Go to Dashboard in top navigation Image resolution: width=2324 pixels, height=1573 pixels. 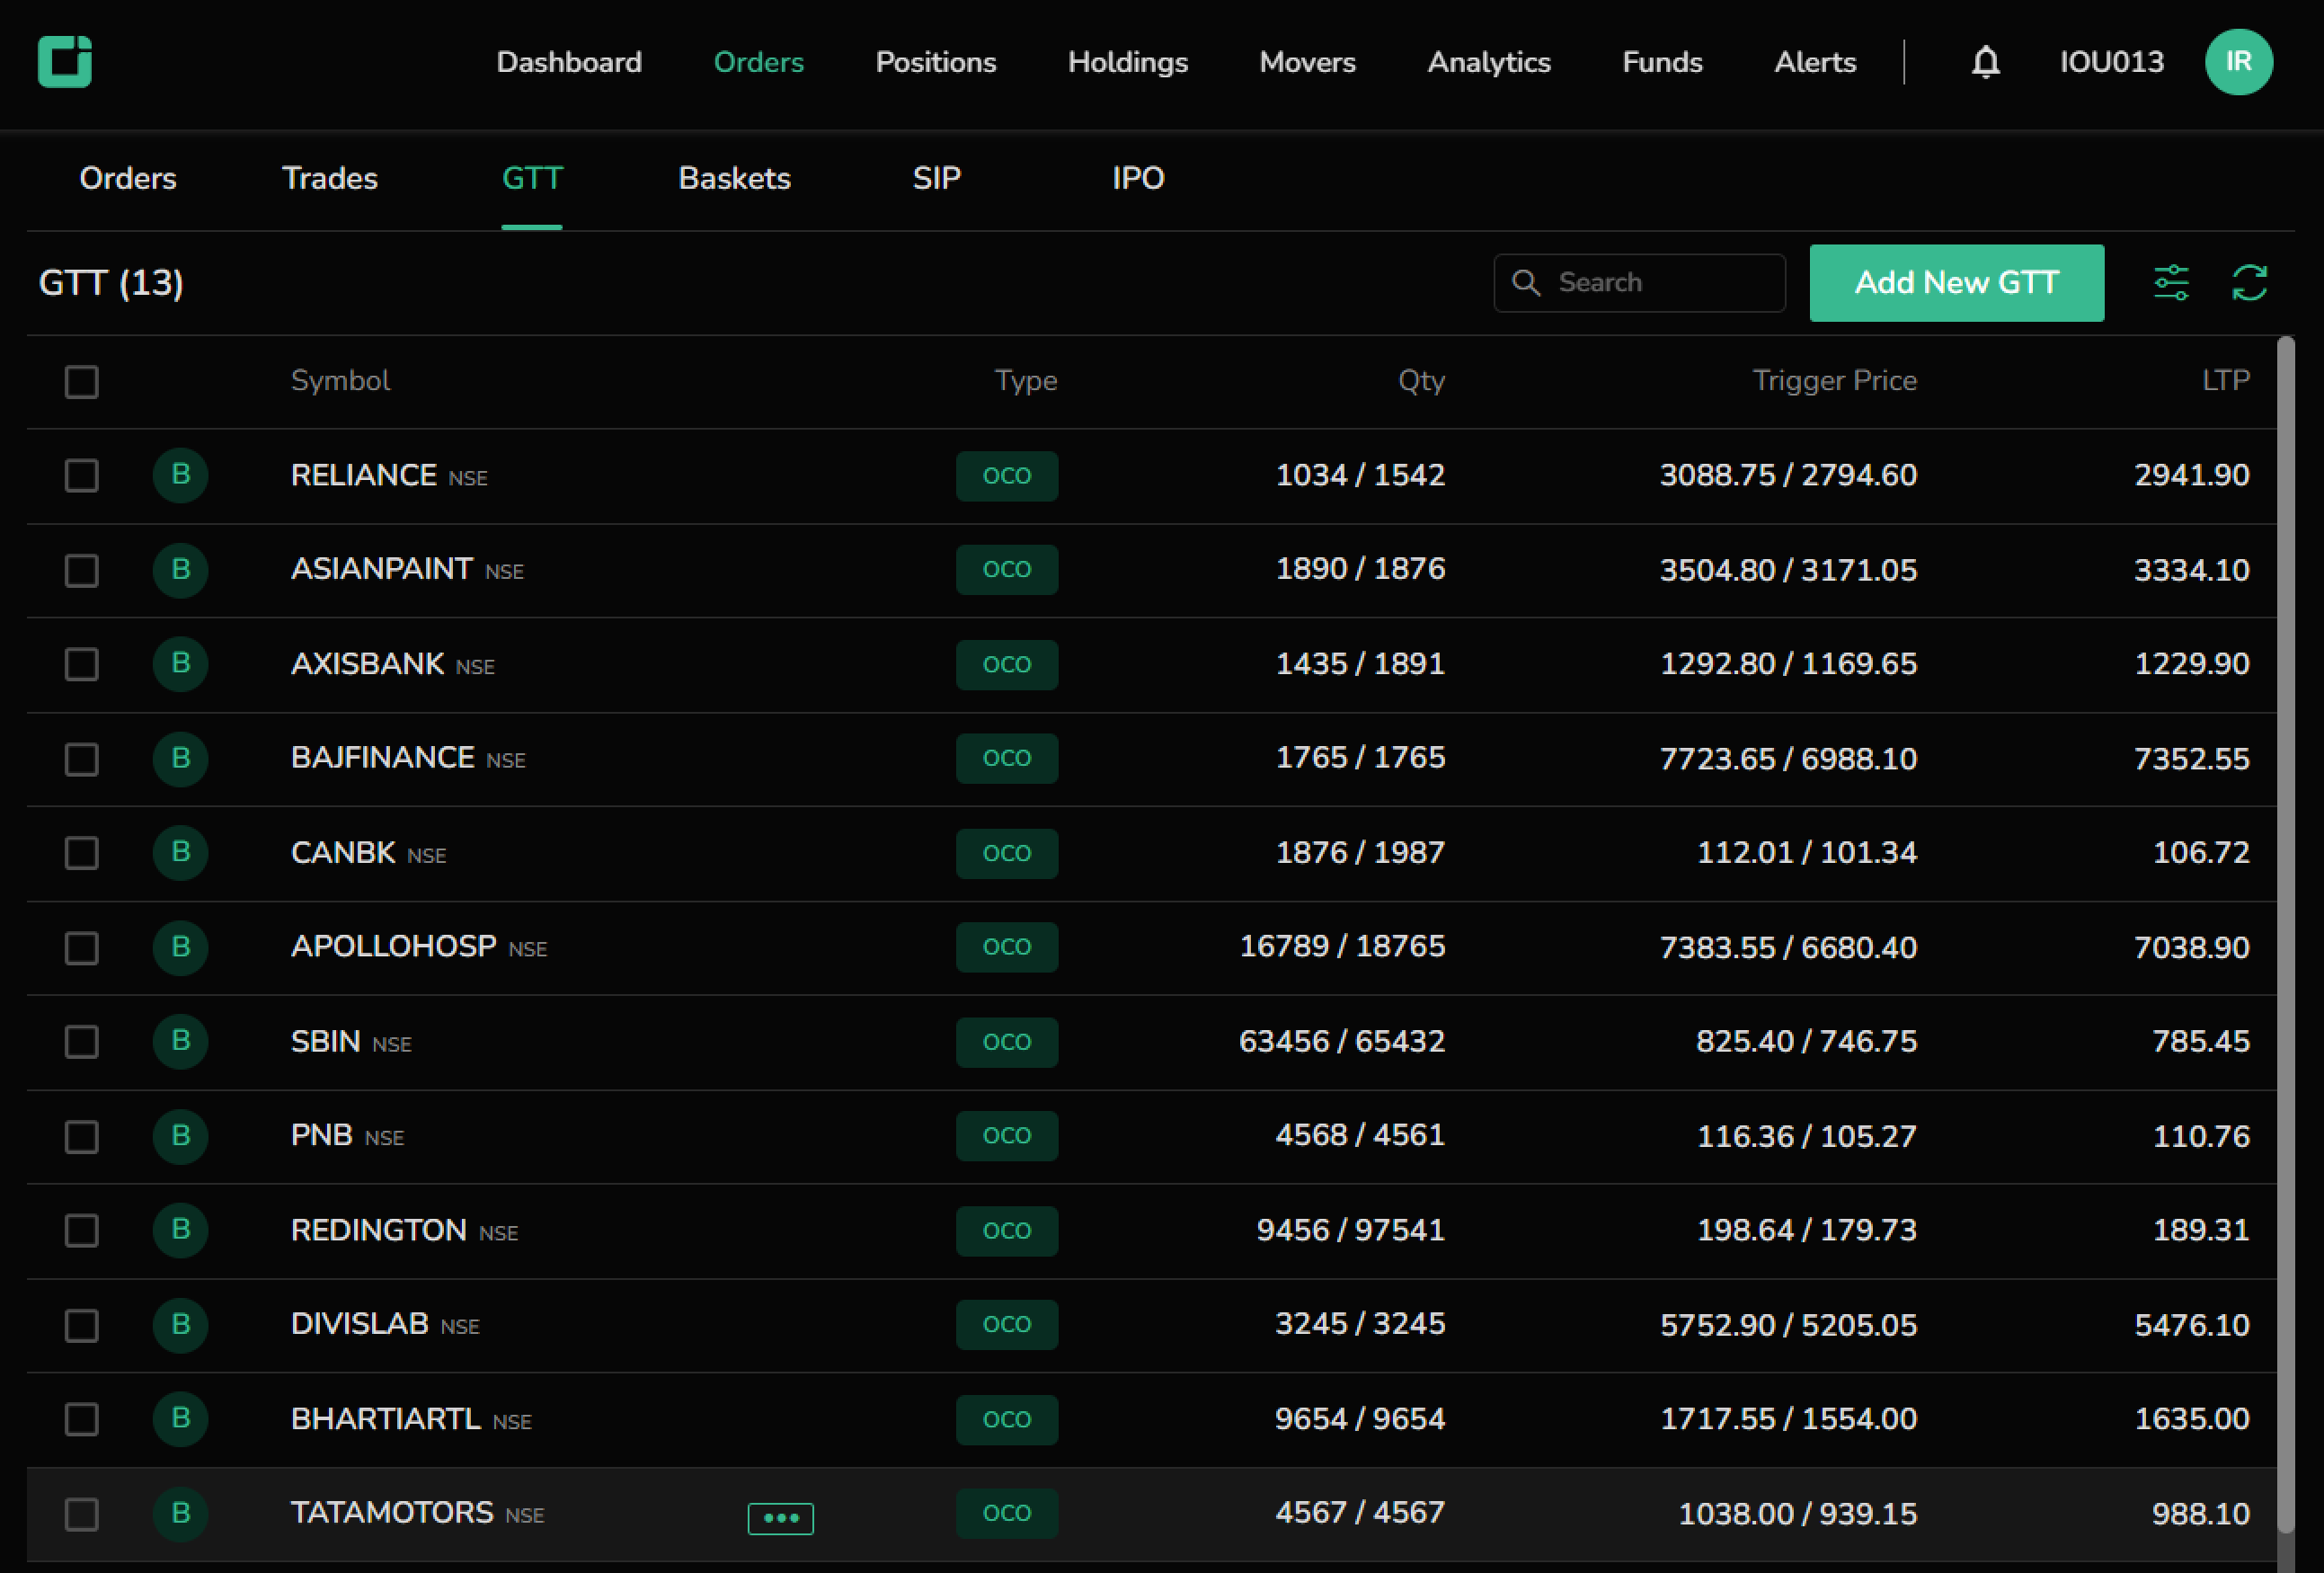point(569,62)
